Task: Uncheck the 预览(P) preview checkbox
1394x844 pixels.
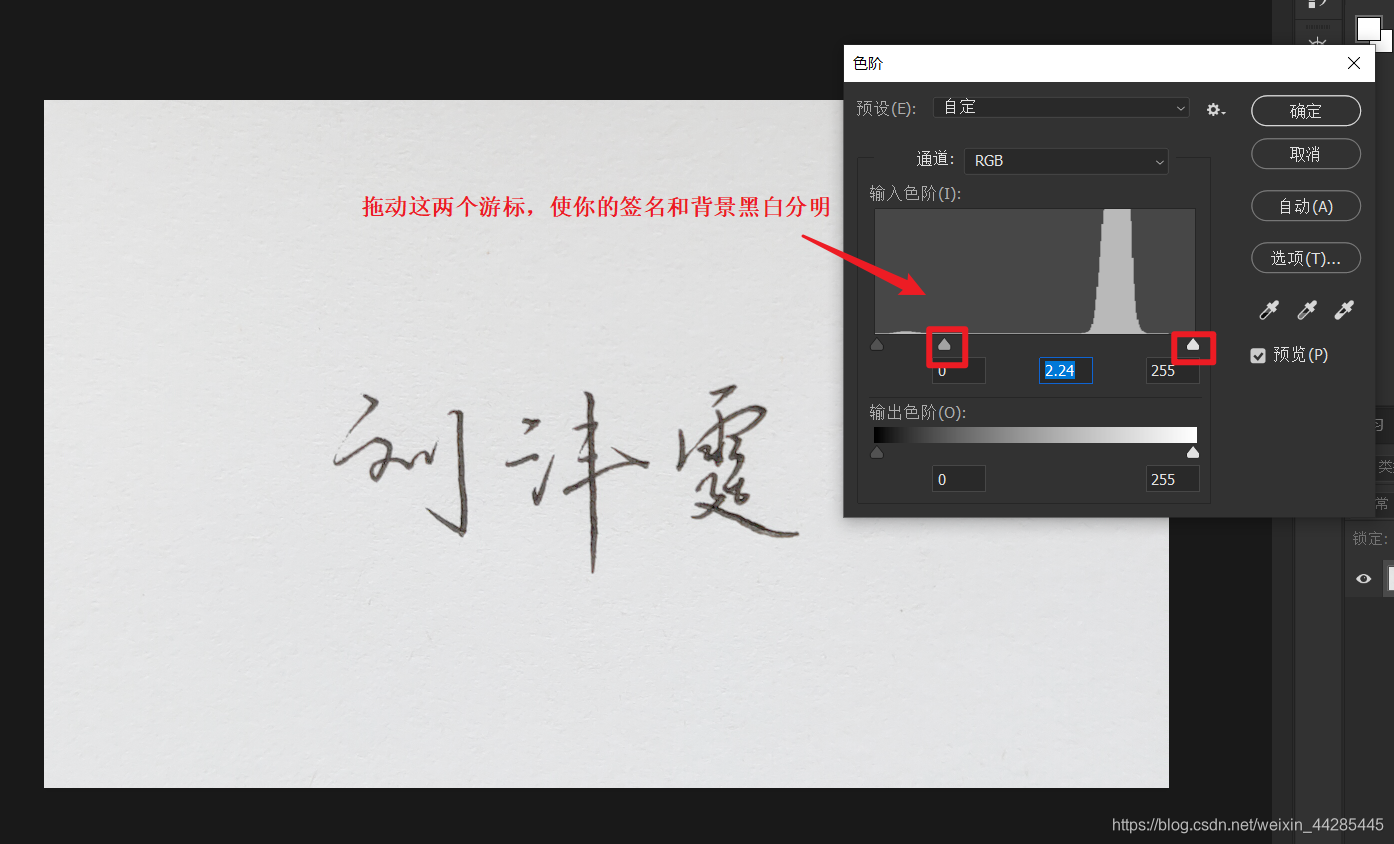Action: pyautogui.click(x=1258, y=355)
